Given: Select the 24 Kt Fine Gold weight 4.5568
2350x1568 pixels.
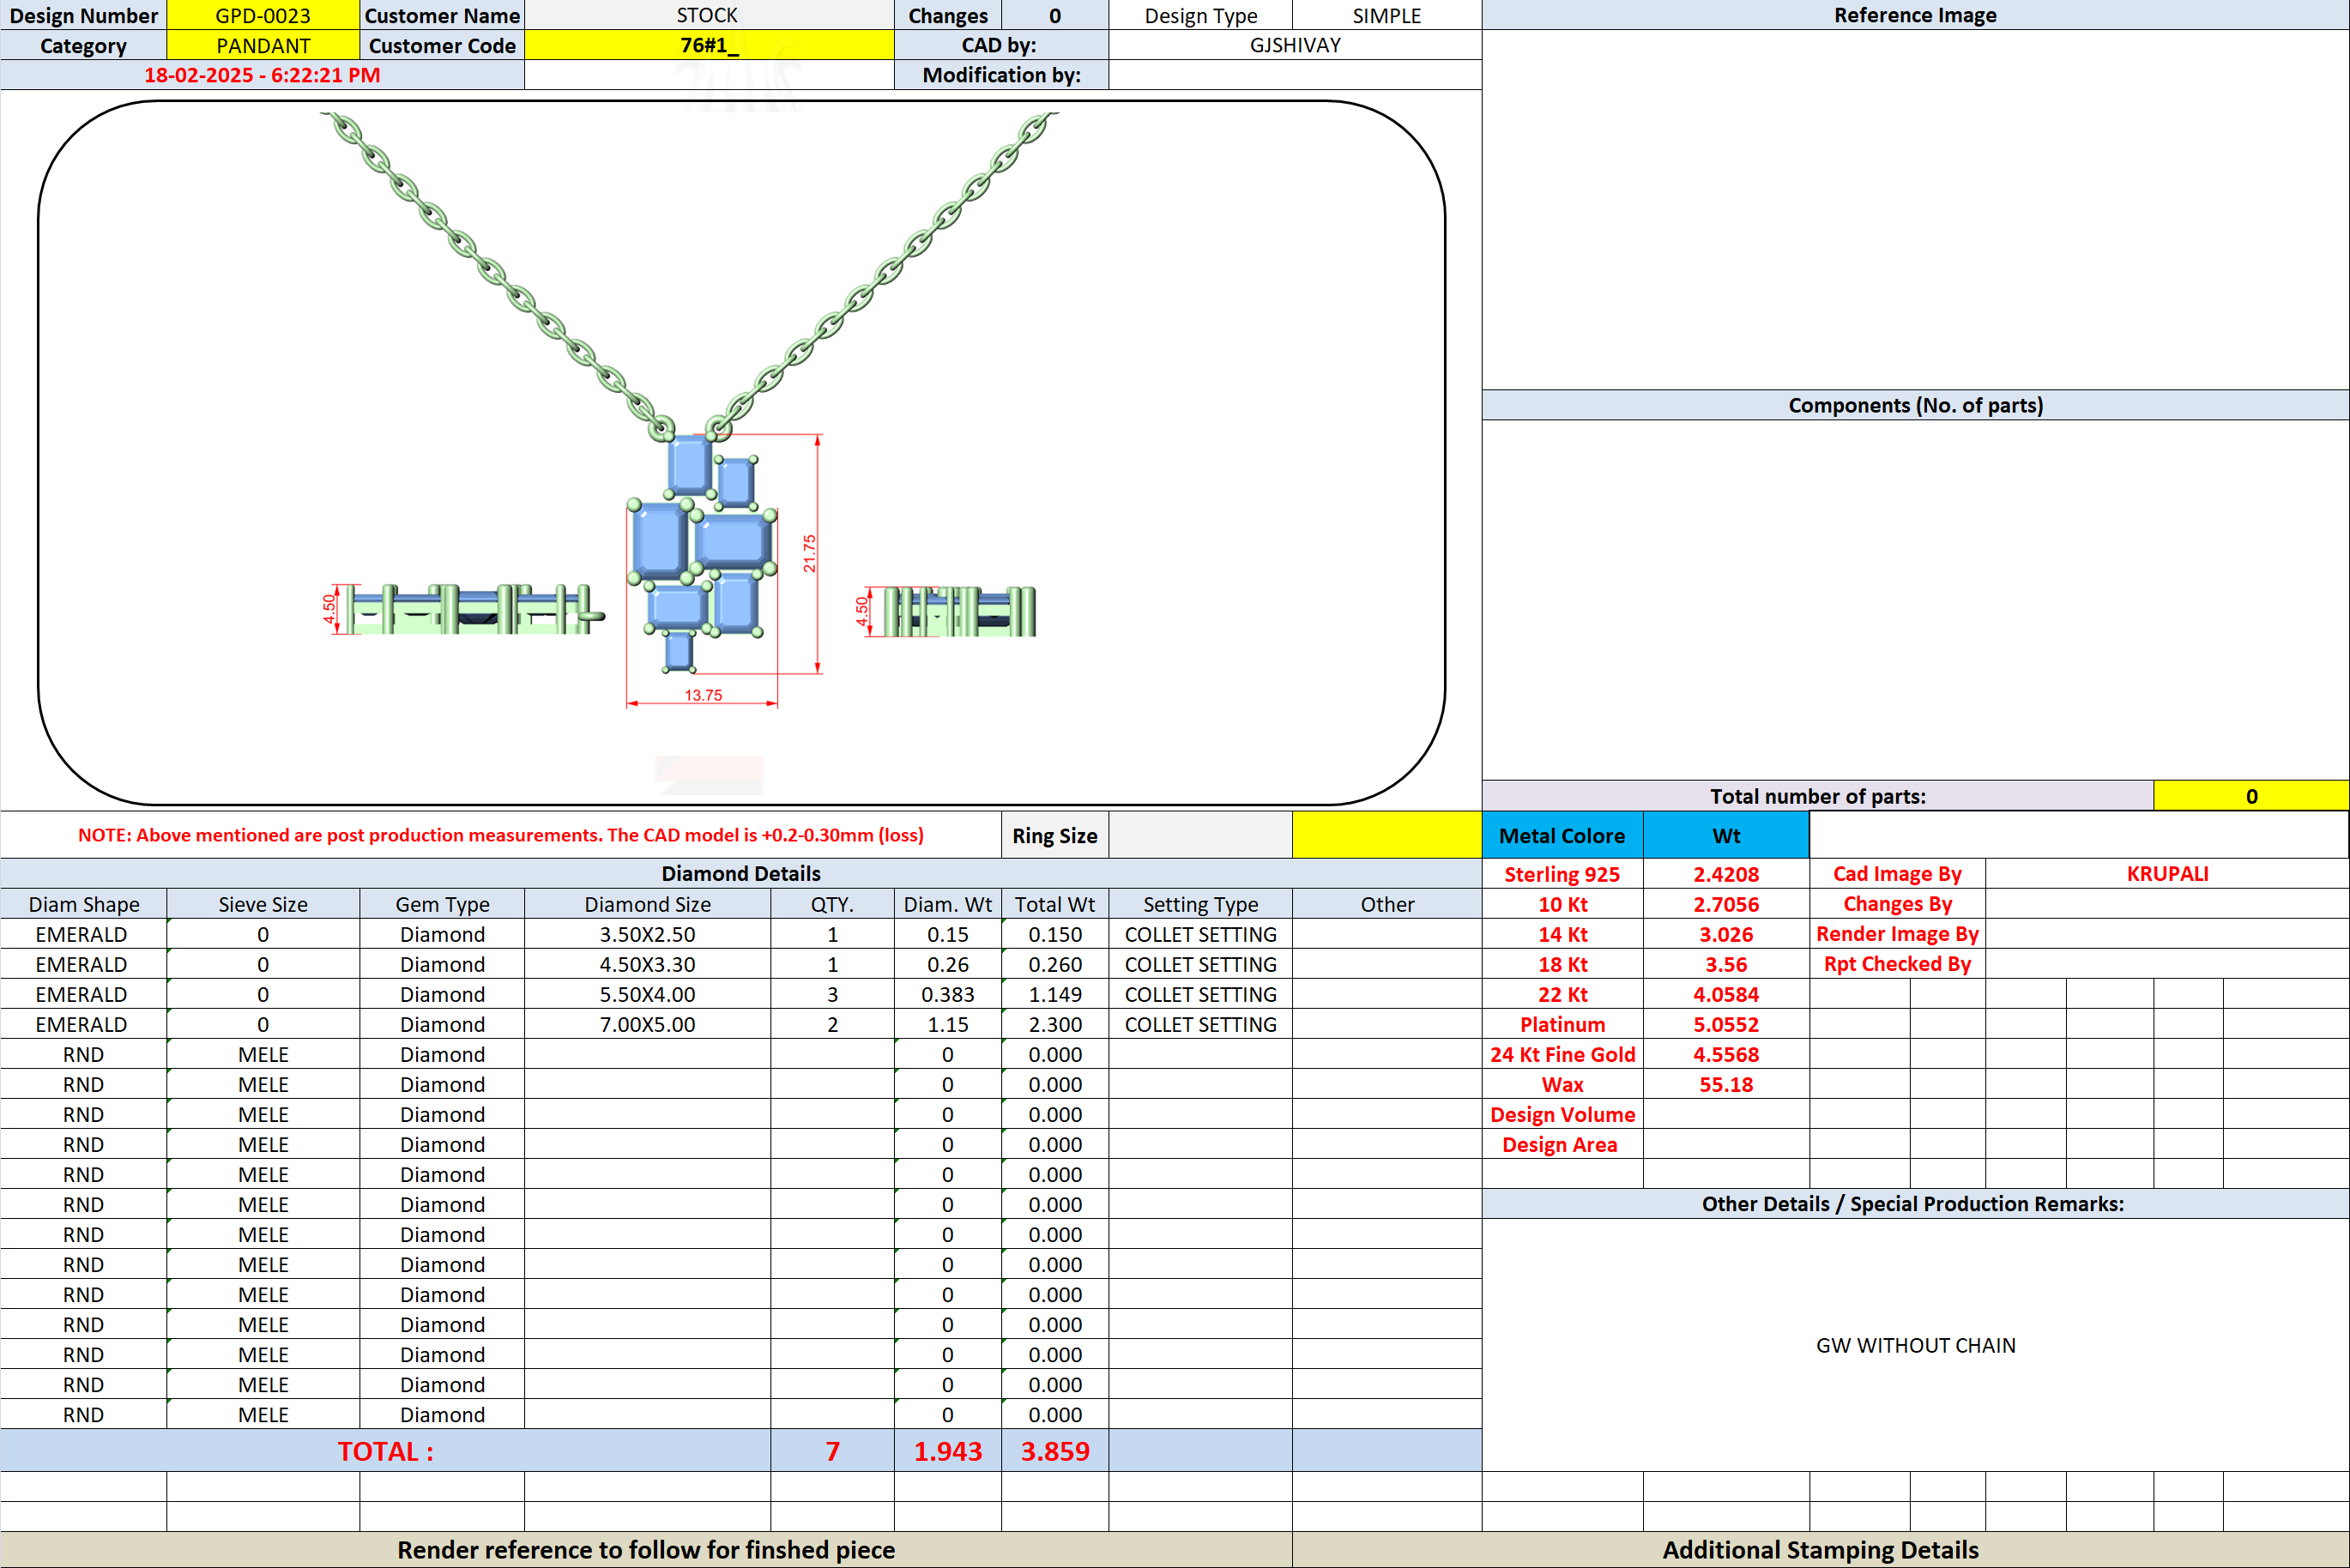Looking at the screenshot, I should (x=1726, y=1054).
